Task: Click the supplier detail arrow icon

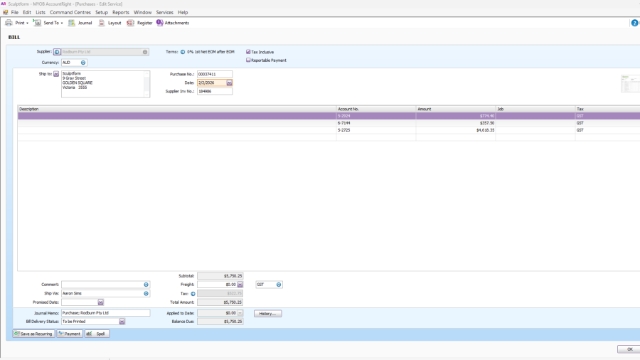Action: [x=57, y=52]
